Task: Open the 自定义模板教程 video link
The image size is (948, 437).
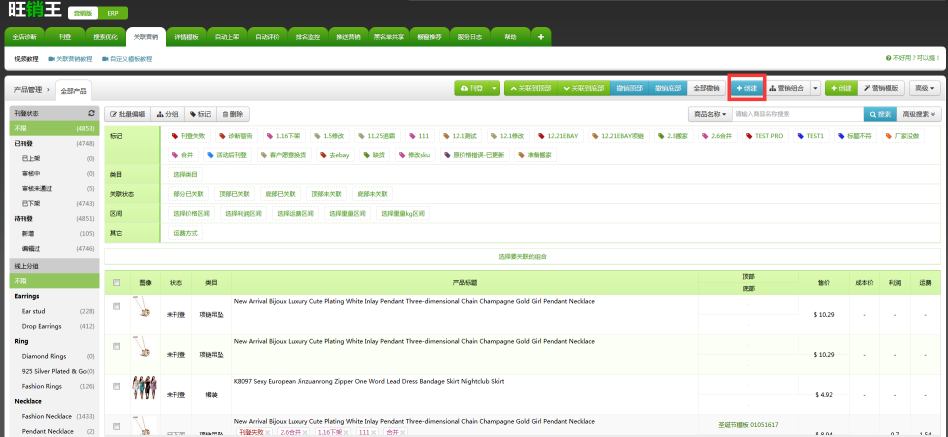Action: tap(127, 59)
